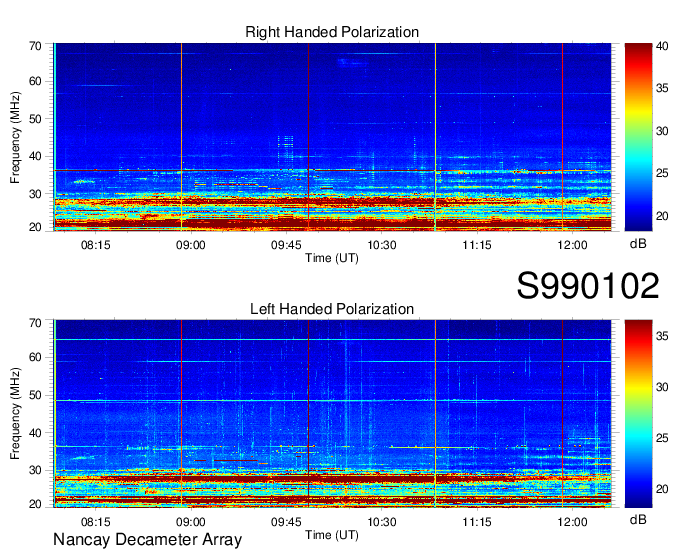Click the Left Handed Polarization spectrogram image
The image size is (680, 552).
click(x=332, y=414)
